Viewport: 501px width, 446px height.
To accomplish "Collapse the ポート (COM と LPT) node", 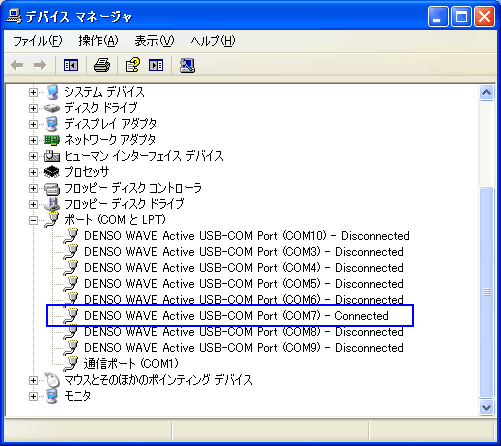I will (x=33, y=220).
